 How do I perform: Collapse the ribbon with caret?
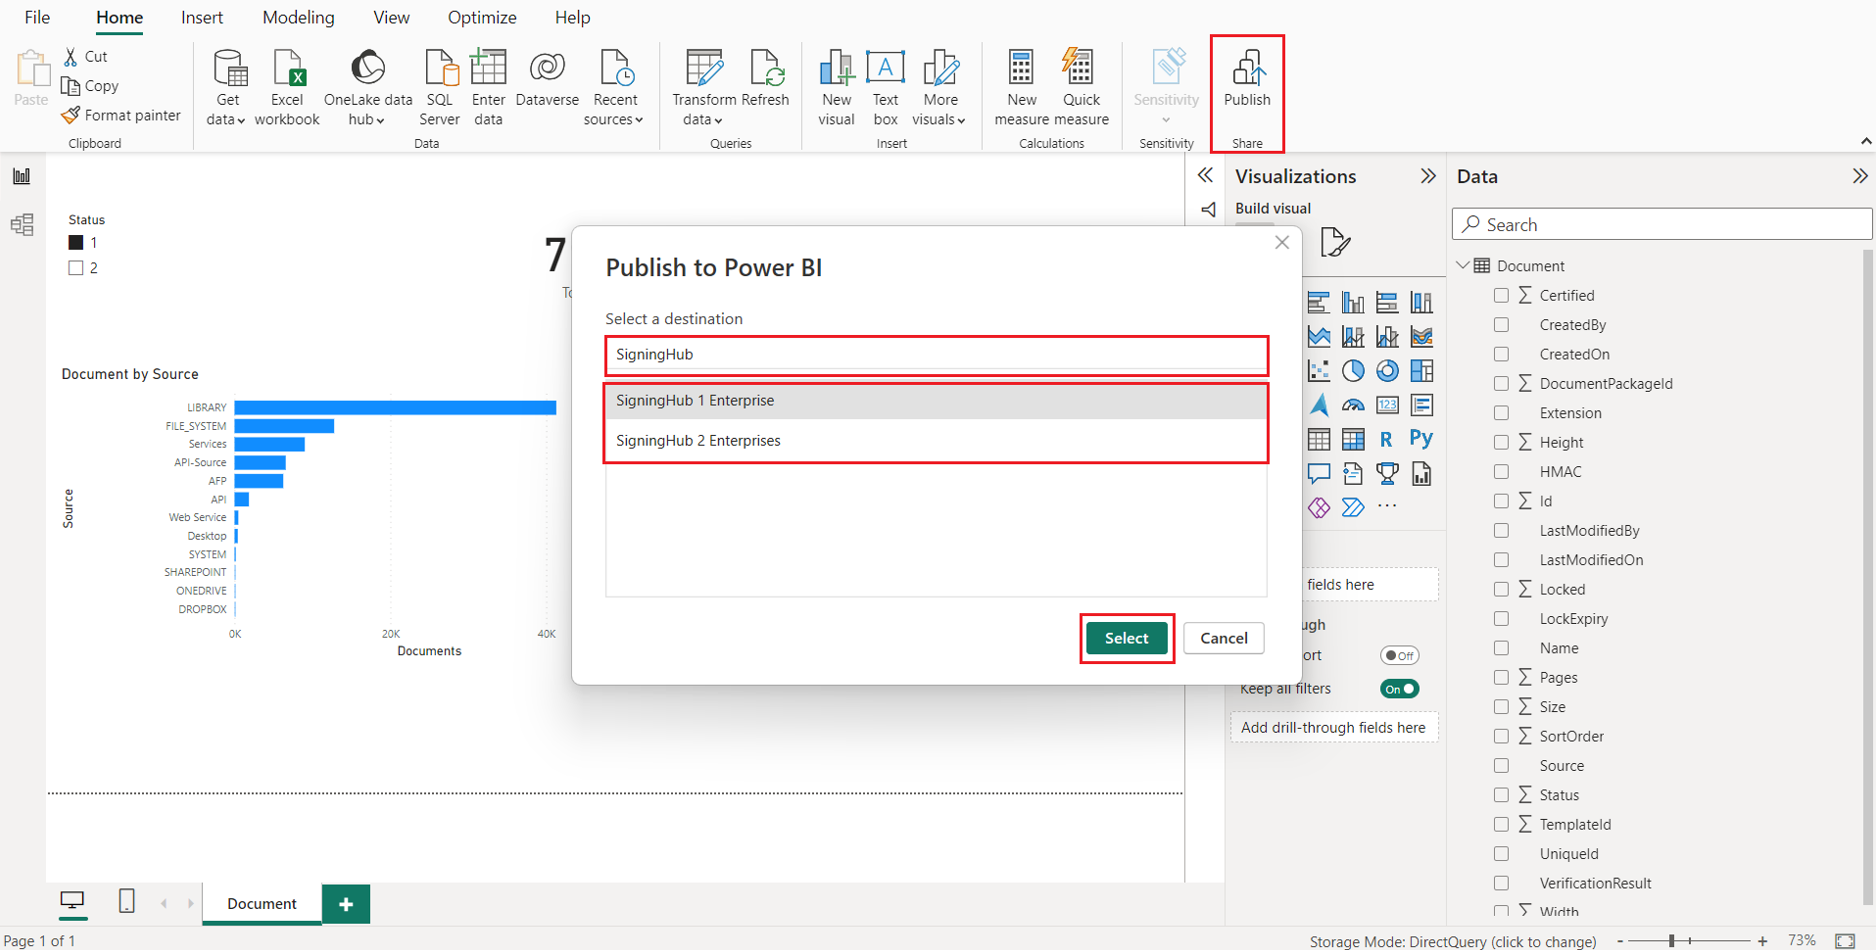pos(1866,142)
